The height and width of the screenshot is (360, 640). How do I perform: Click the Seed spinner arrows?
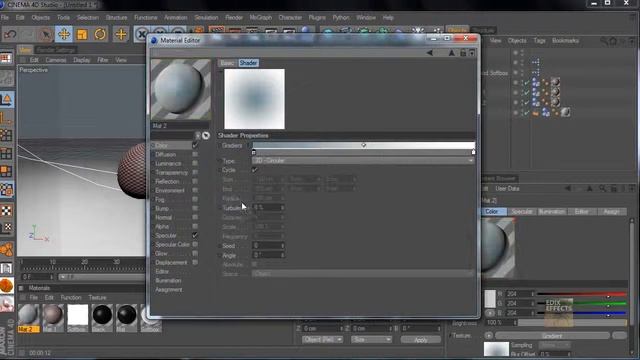click(282, 246)
